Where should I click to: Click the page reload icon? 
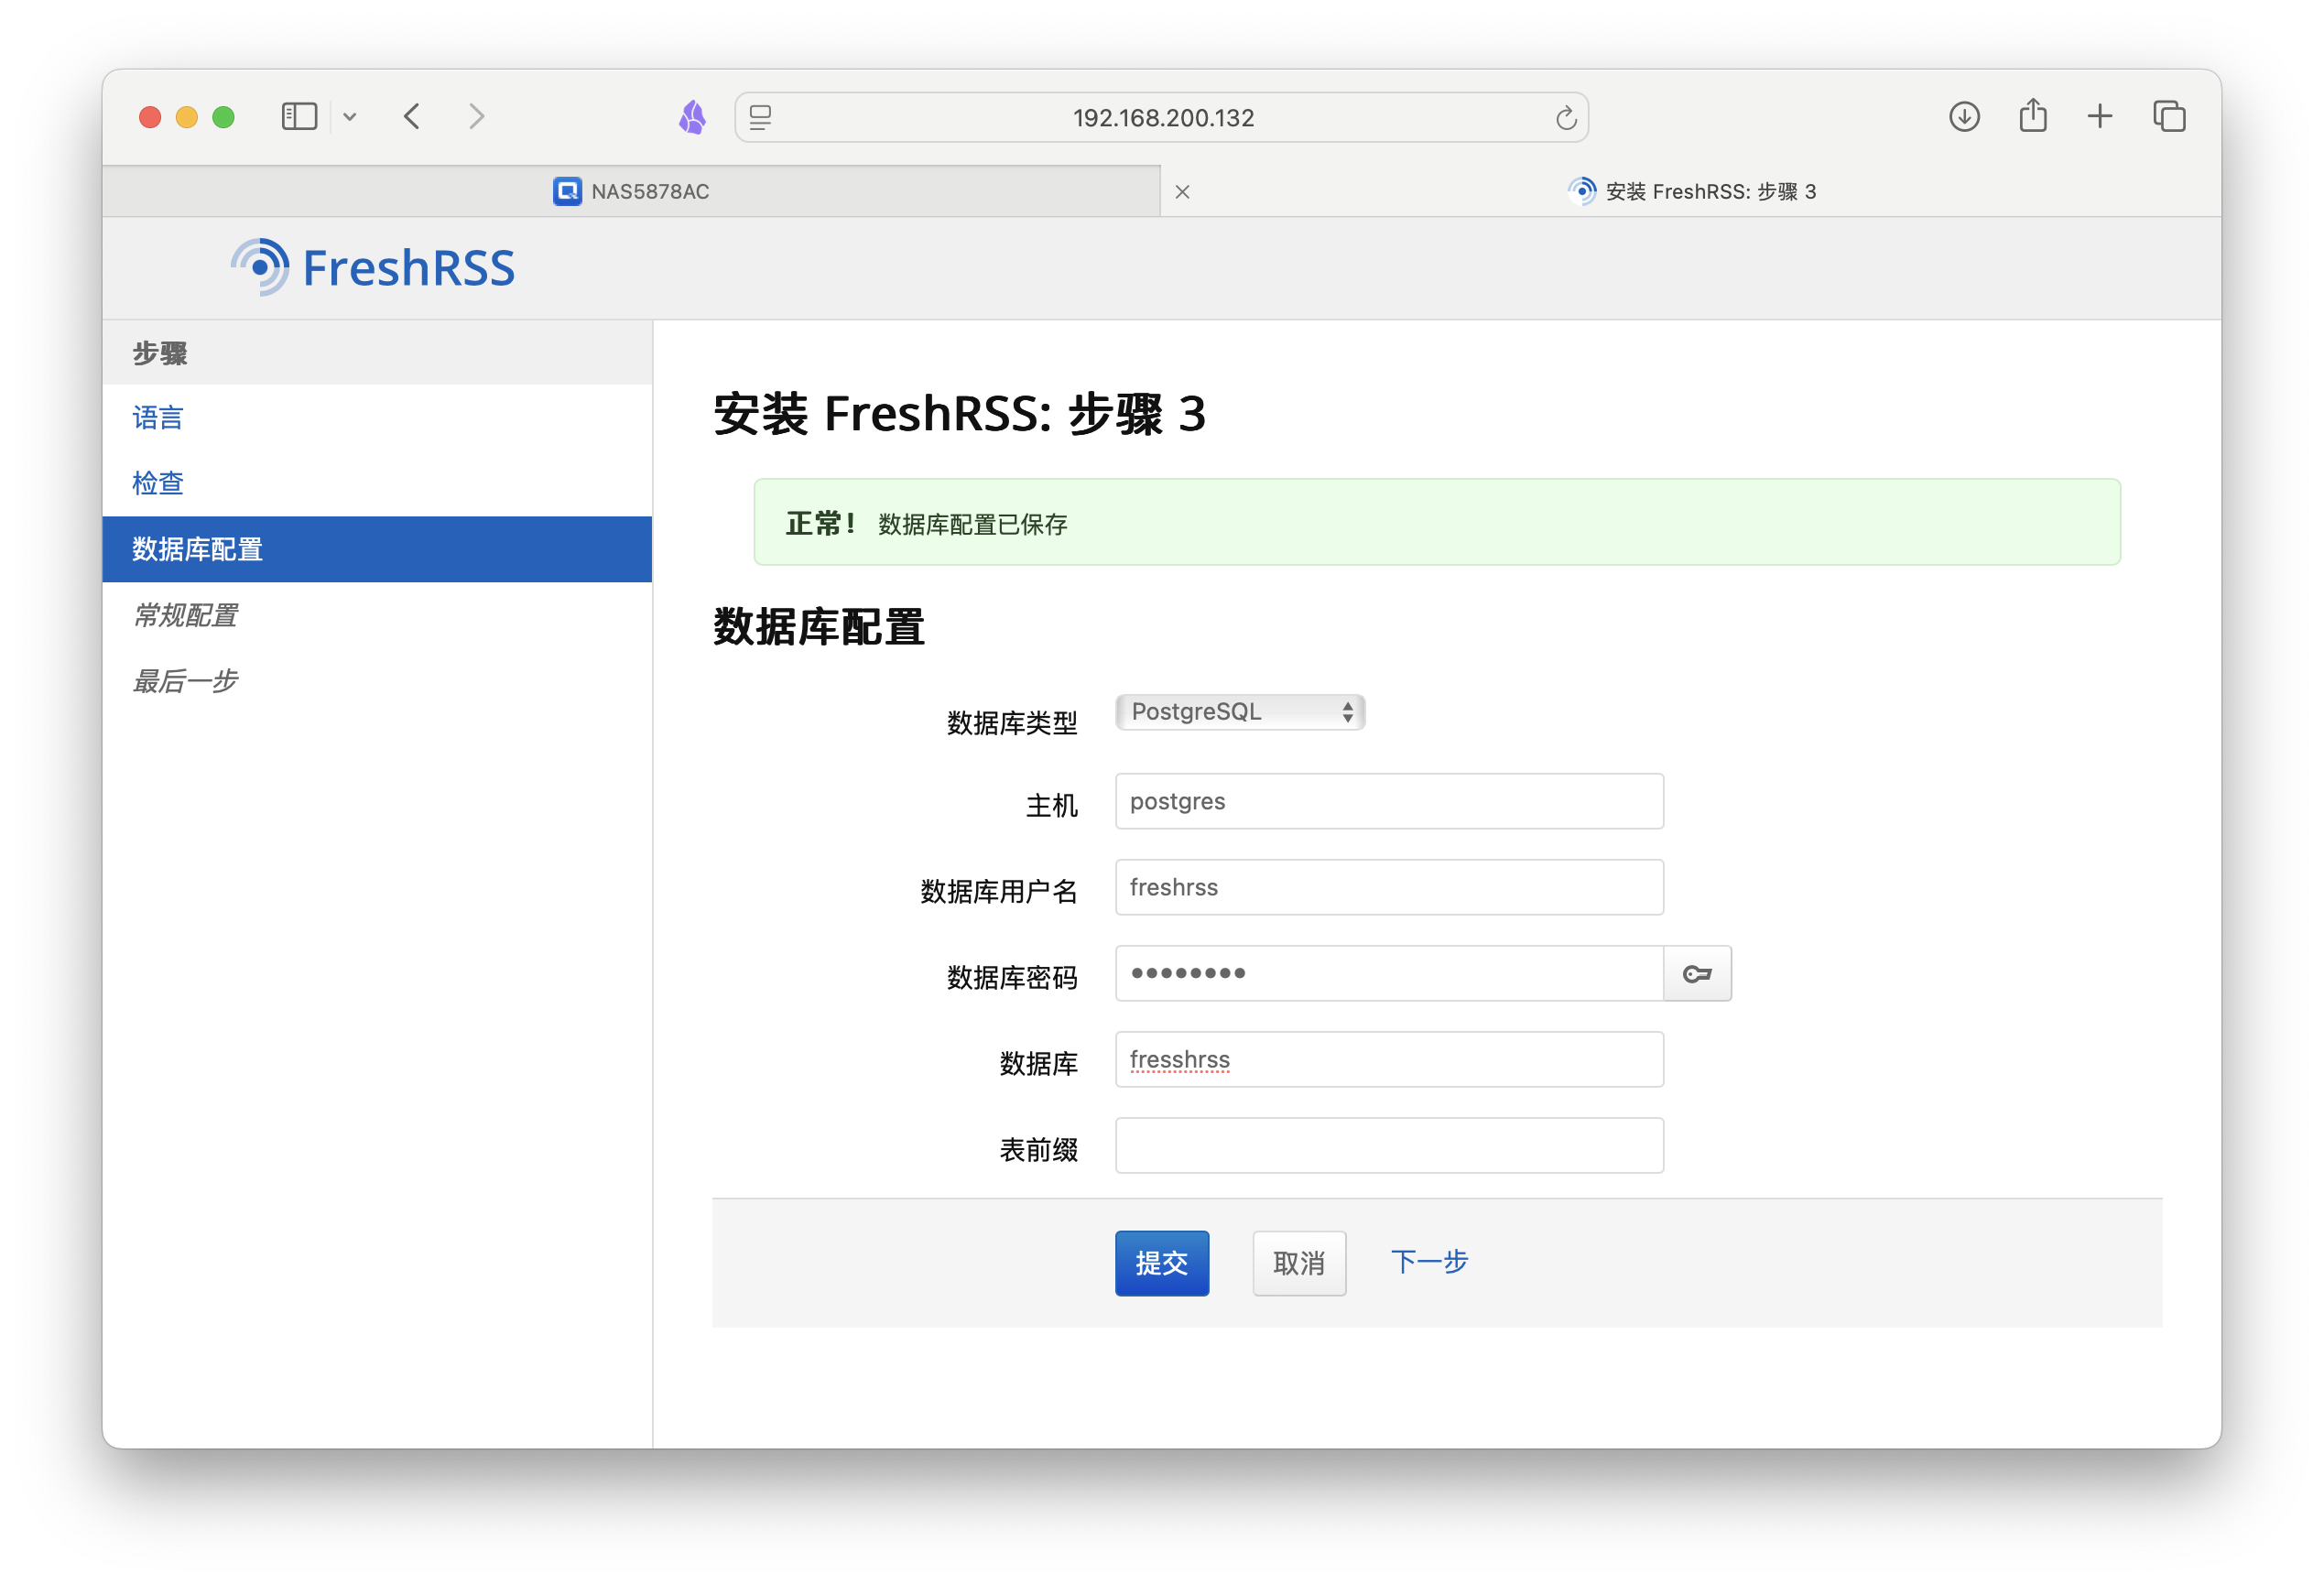pos(1565,118)
